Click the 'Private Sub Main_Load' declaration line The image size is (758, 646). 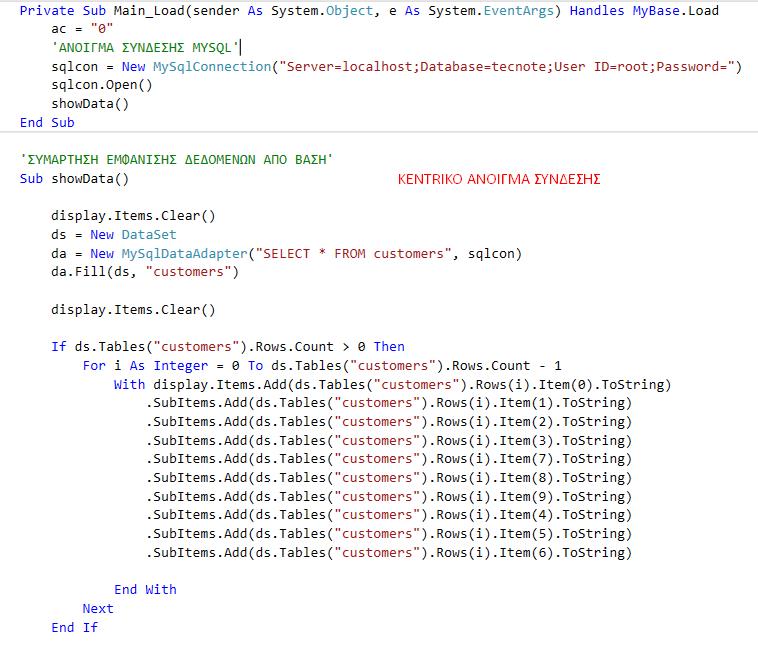click(x=369, y=11)
